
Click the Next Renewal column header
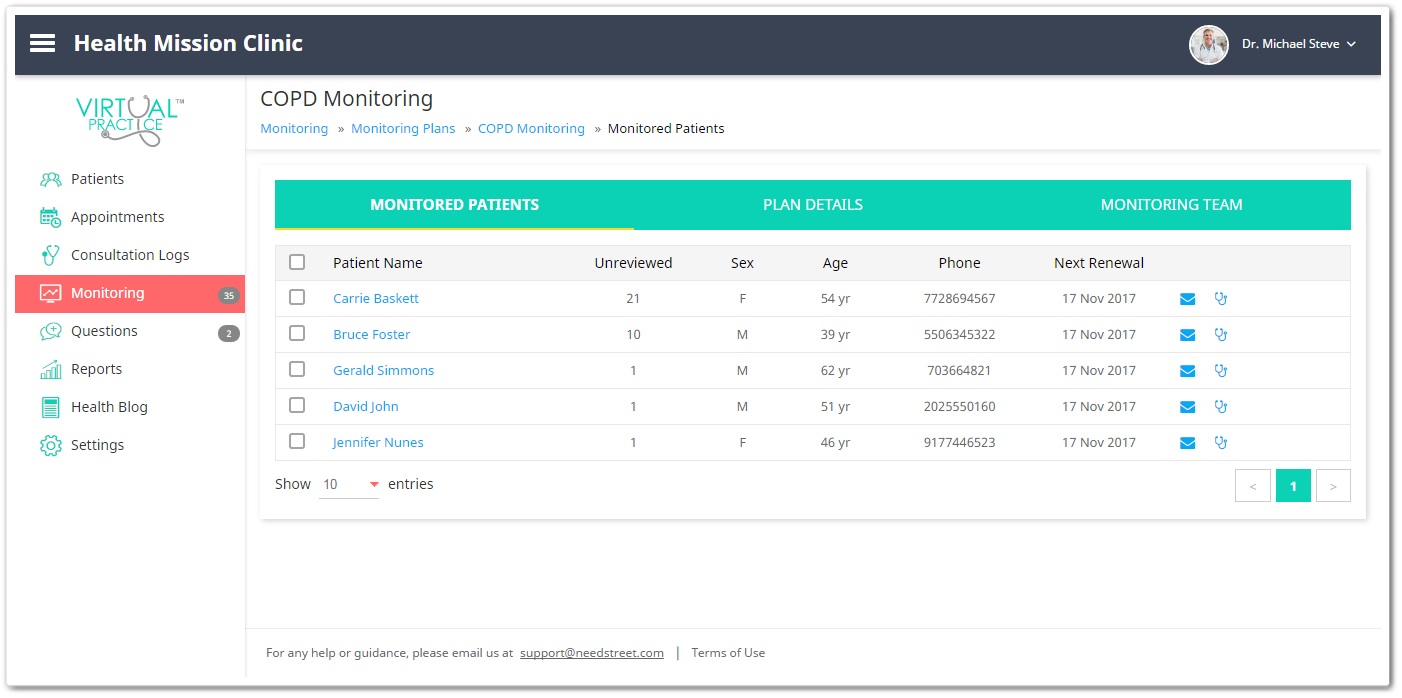point(1099,263)
